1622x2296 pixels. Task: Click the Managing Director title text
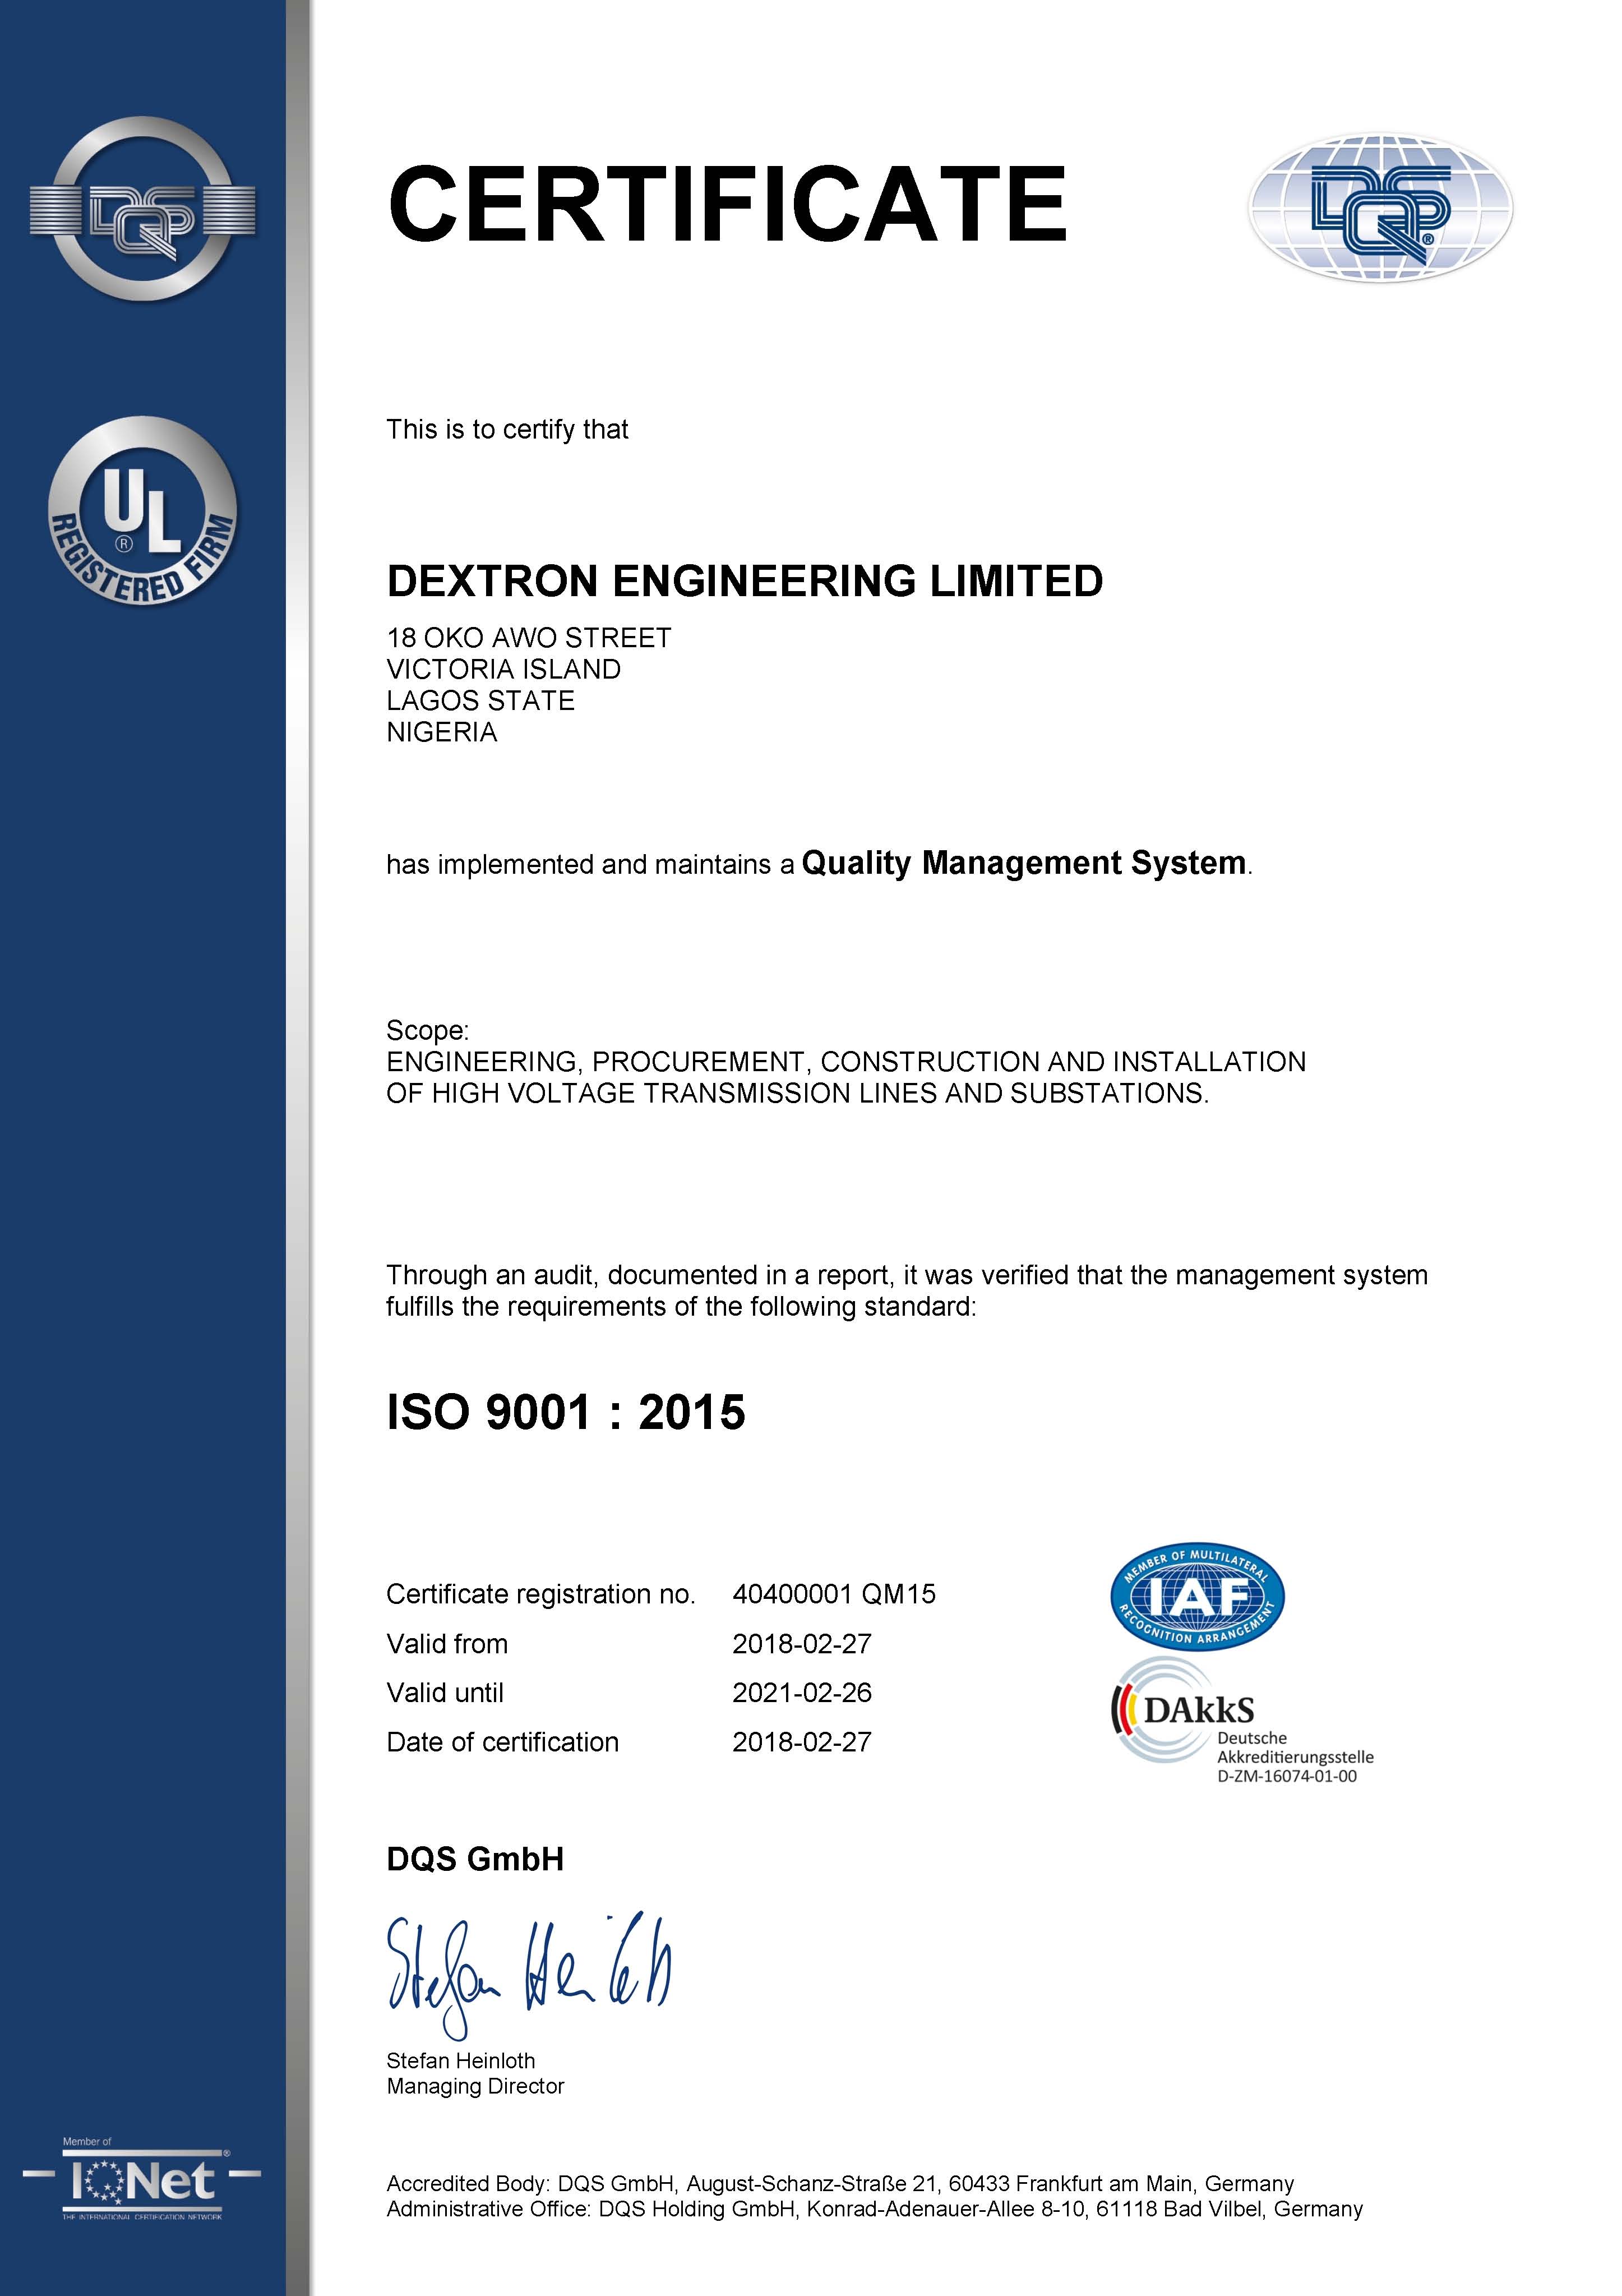475,2086
